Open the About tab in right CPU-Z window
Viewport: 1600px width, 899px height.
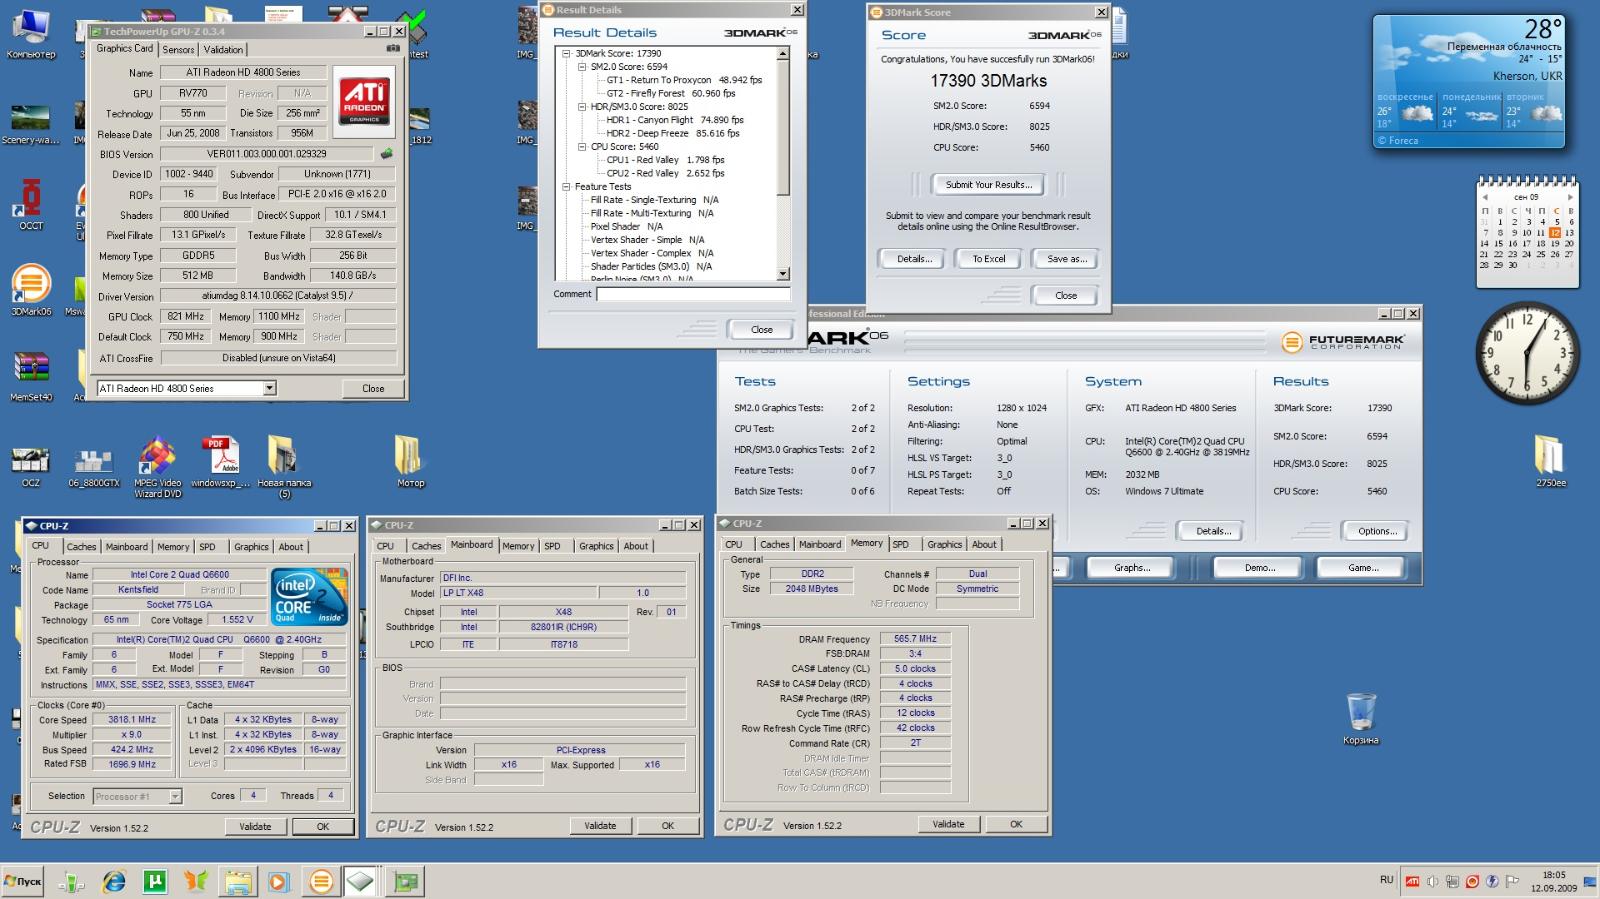[984, 544]
